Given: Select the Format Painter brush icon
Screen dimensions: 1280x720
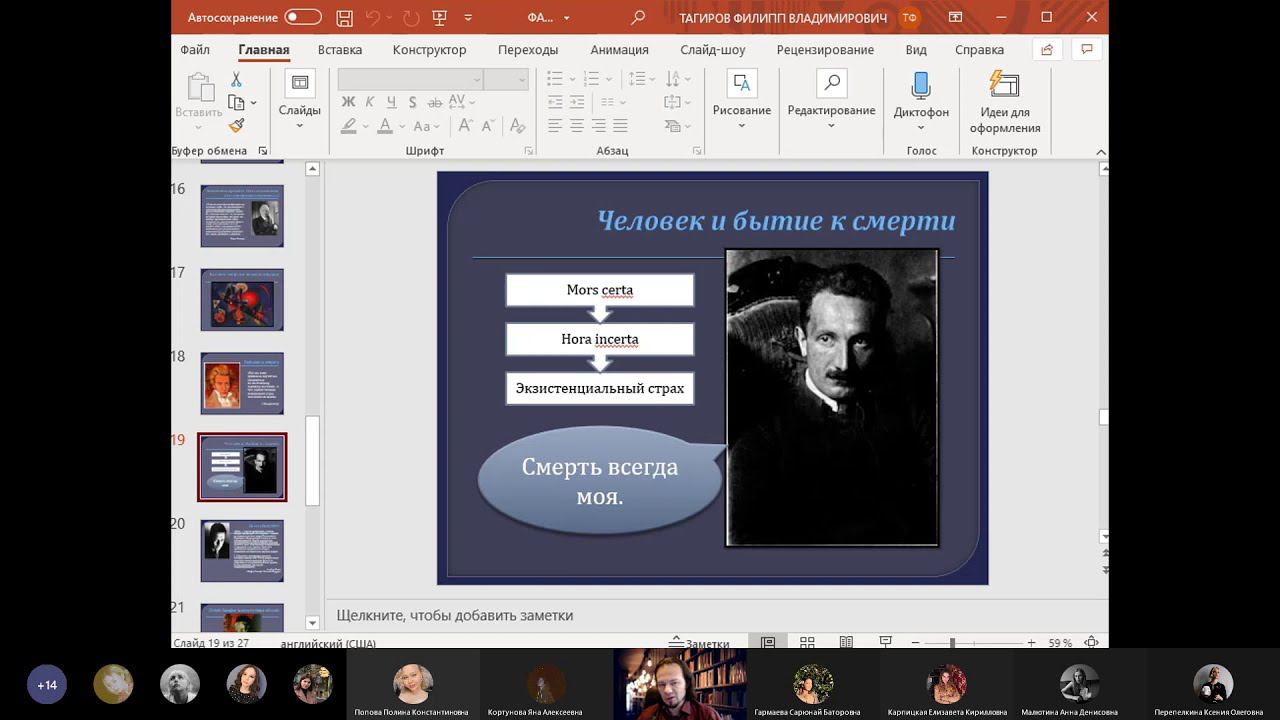Looking at the screenshot, I should coord(236,126).
